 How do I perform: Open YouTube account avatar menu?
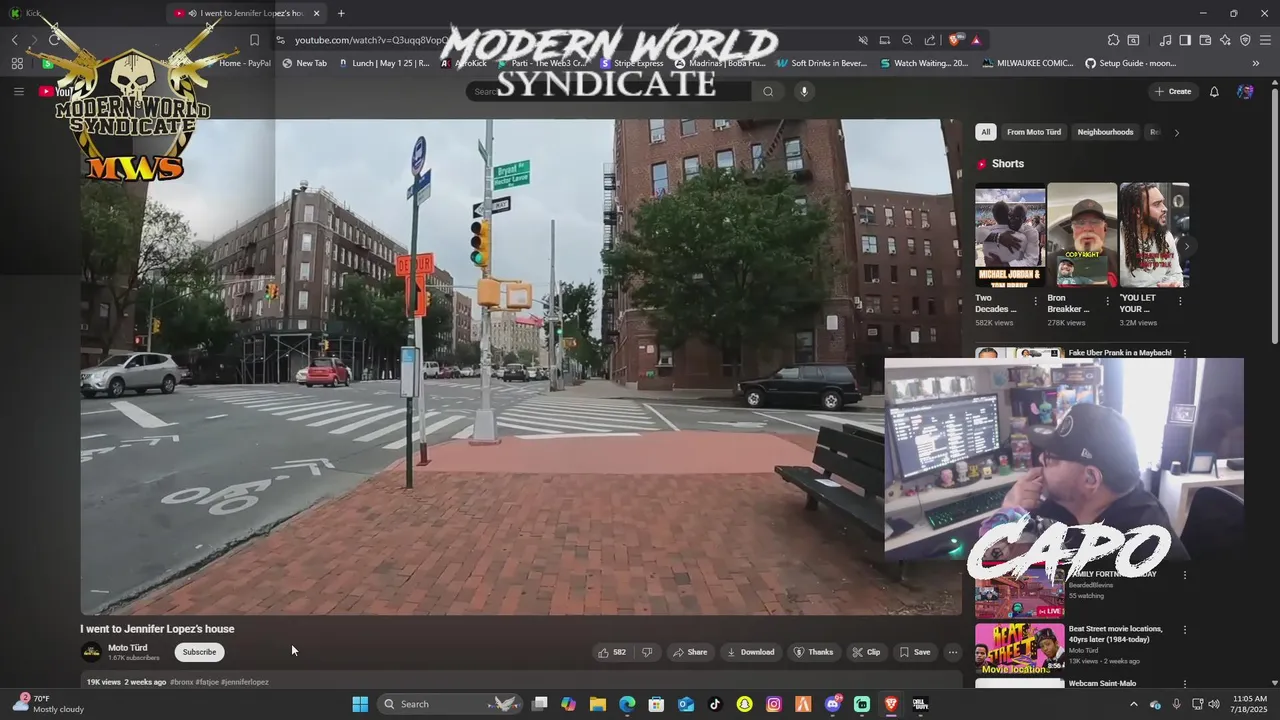point(1245,91)
